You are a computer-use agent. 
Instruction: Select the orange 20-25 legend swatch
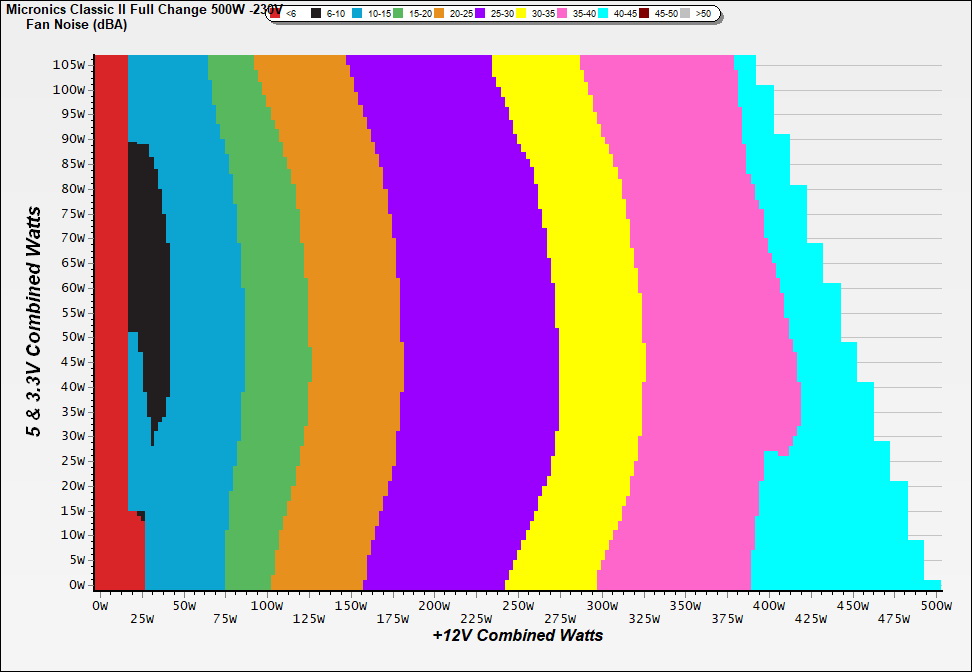click(x=439, y=14)
